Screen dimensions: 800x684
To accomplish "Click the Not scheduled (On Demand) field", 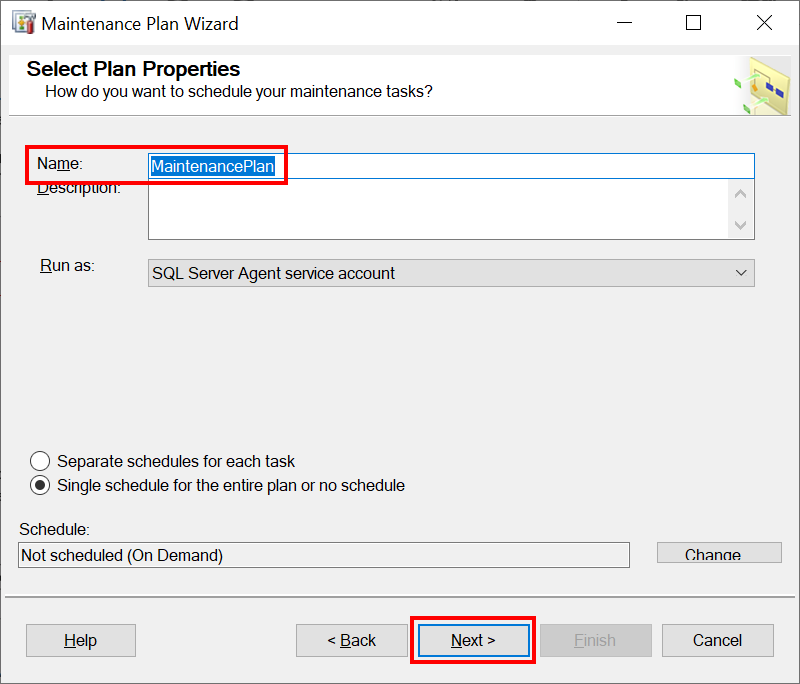I will pos(324,555).
